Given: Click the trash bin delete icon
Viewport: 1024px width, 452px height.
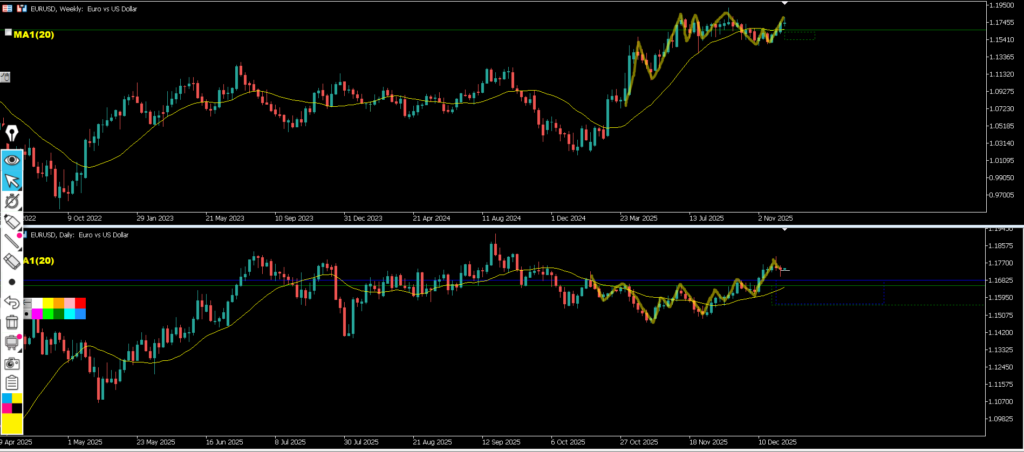Looking at the screenshot, I should pos(12,321).
